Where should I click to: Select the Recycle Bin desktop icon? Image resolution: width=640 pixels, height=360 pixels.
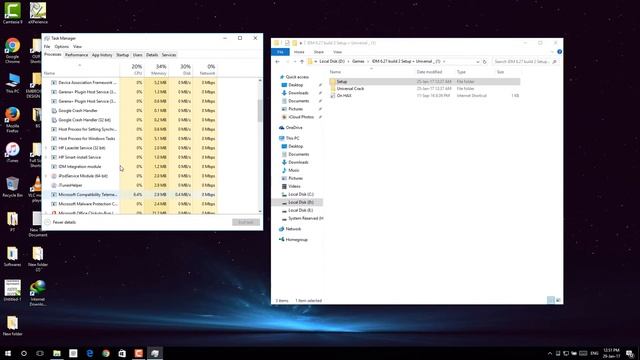[x=13, y=187]
